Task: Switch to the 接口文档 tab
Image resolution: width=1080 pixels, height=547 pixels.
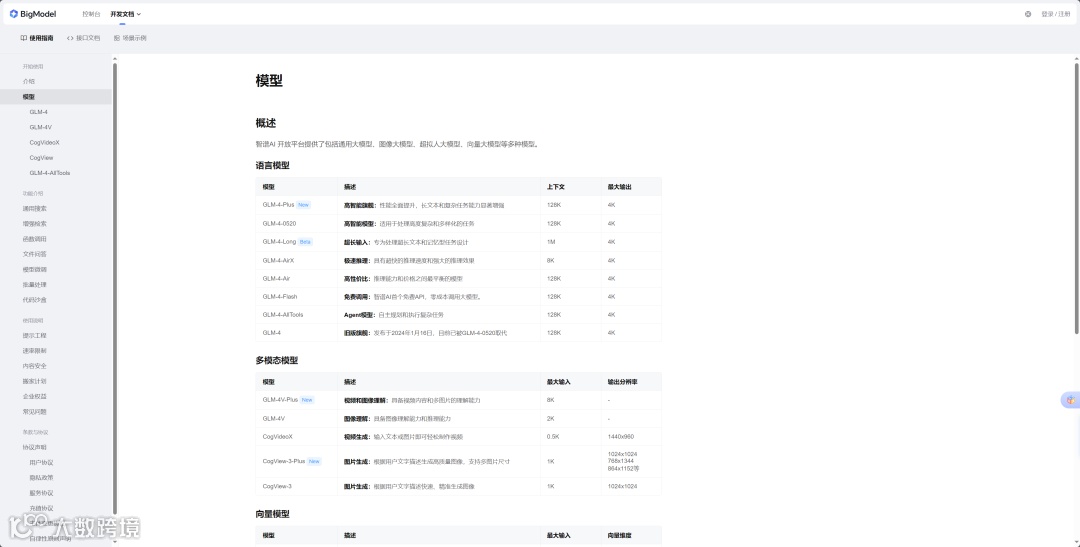Action: [x=83, y=38]
